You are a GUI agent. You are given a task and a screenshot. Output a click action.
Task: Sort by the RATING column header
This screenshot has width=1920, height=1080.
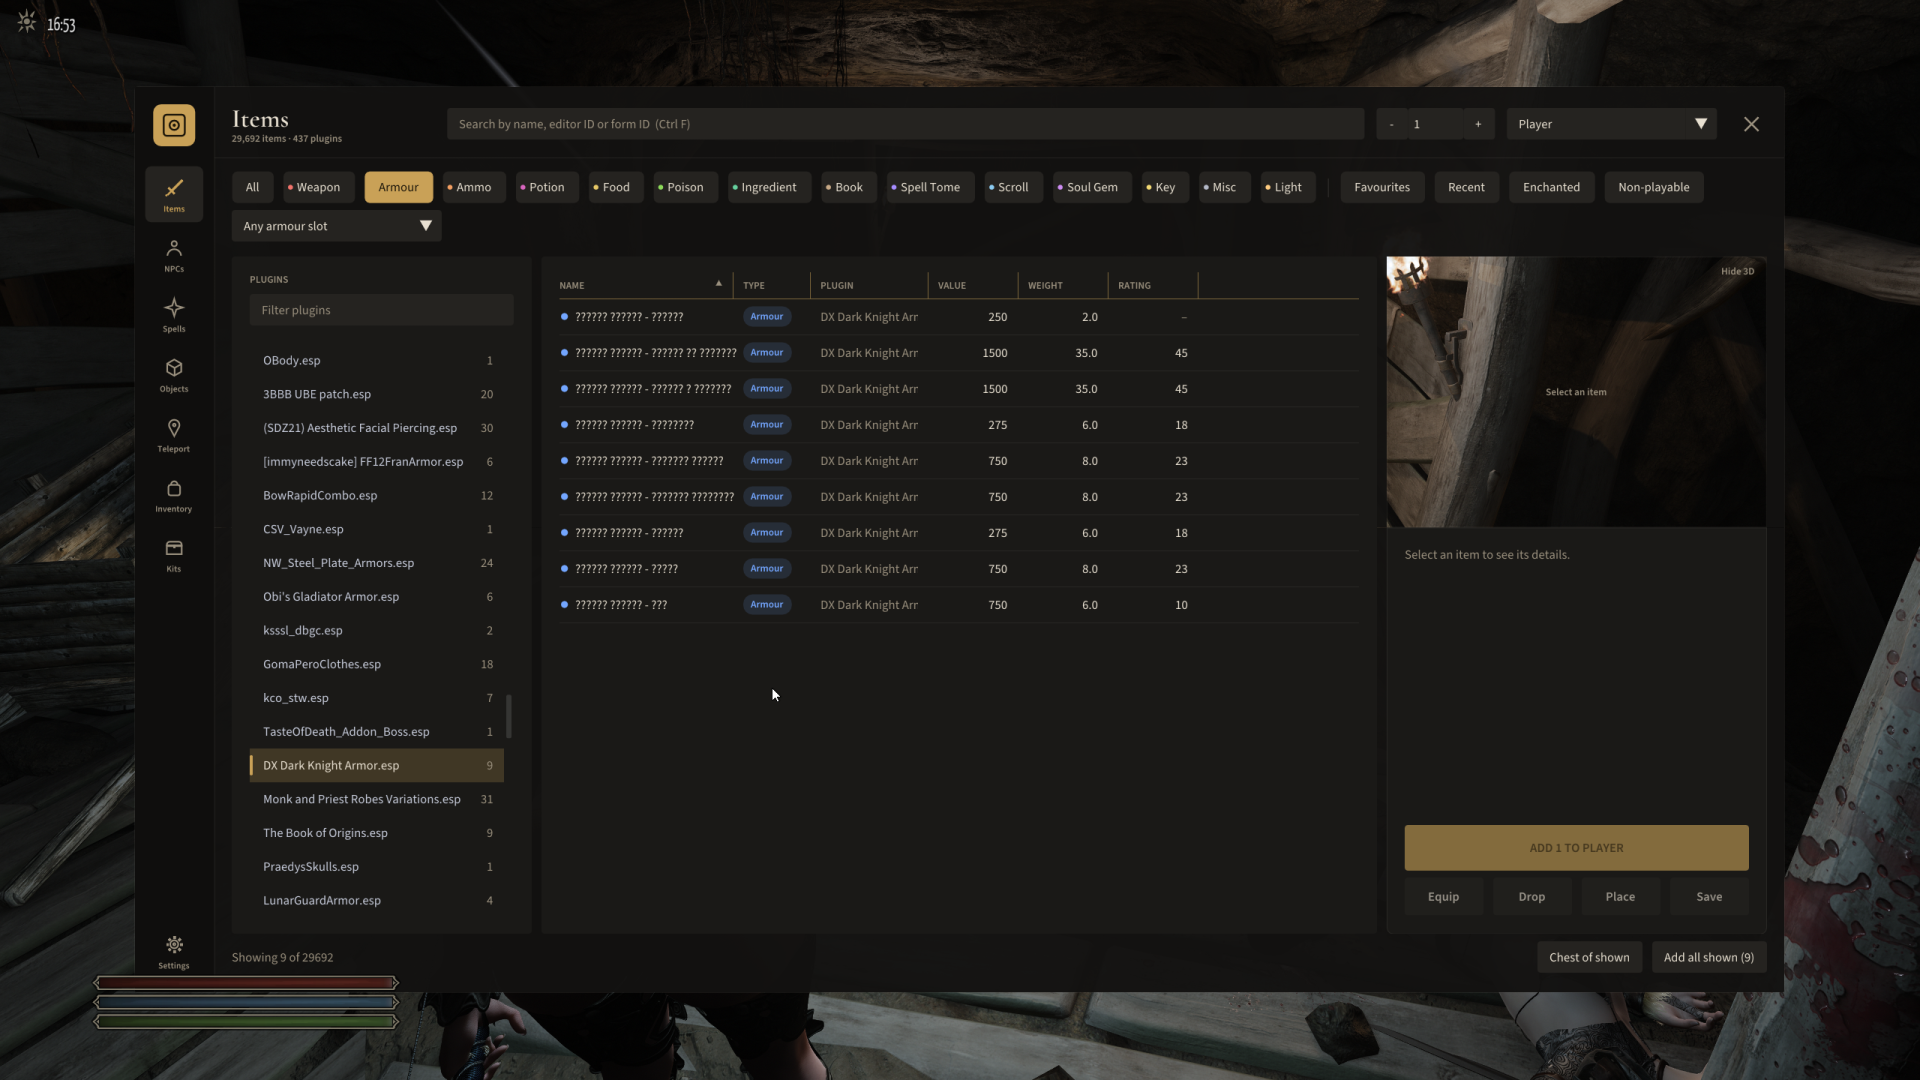coord(1152,285)
